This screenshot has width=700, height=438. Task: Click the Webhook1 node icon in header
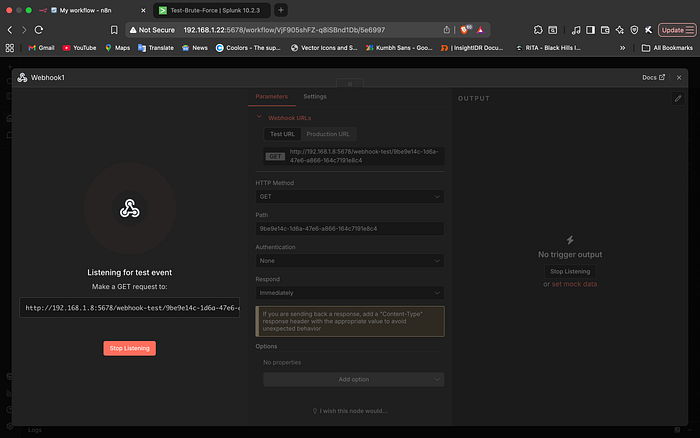22,78
